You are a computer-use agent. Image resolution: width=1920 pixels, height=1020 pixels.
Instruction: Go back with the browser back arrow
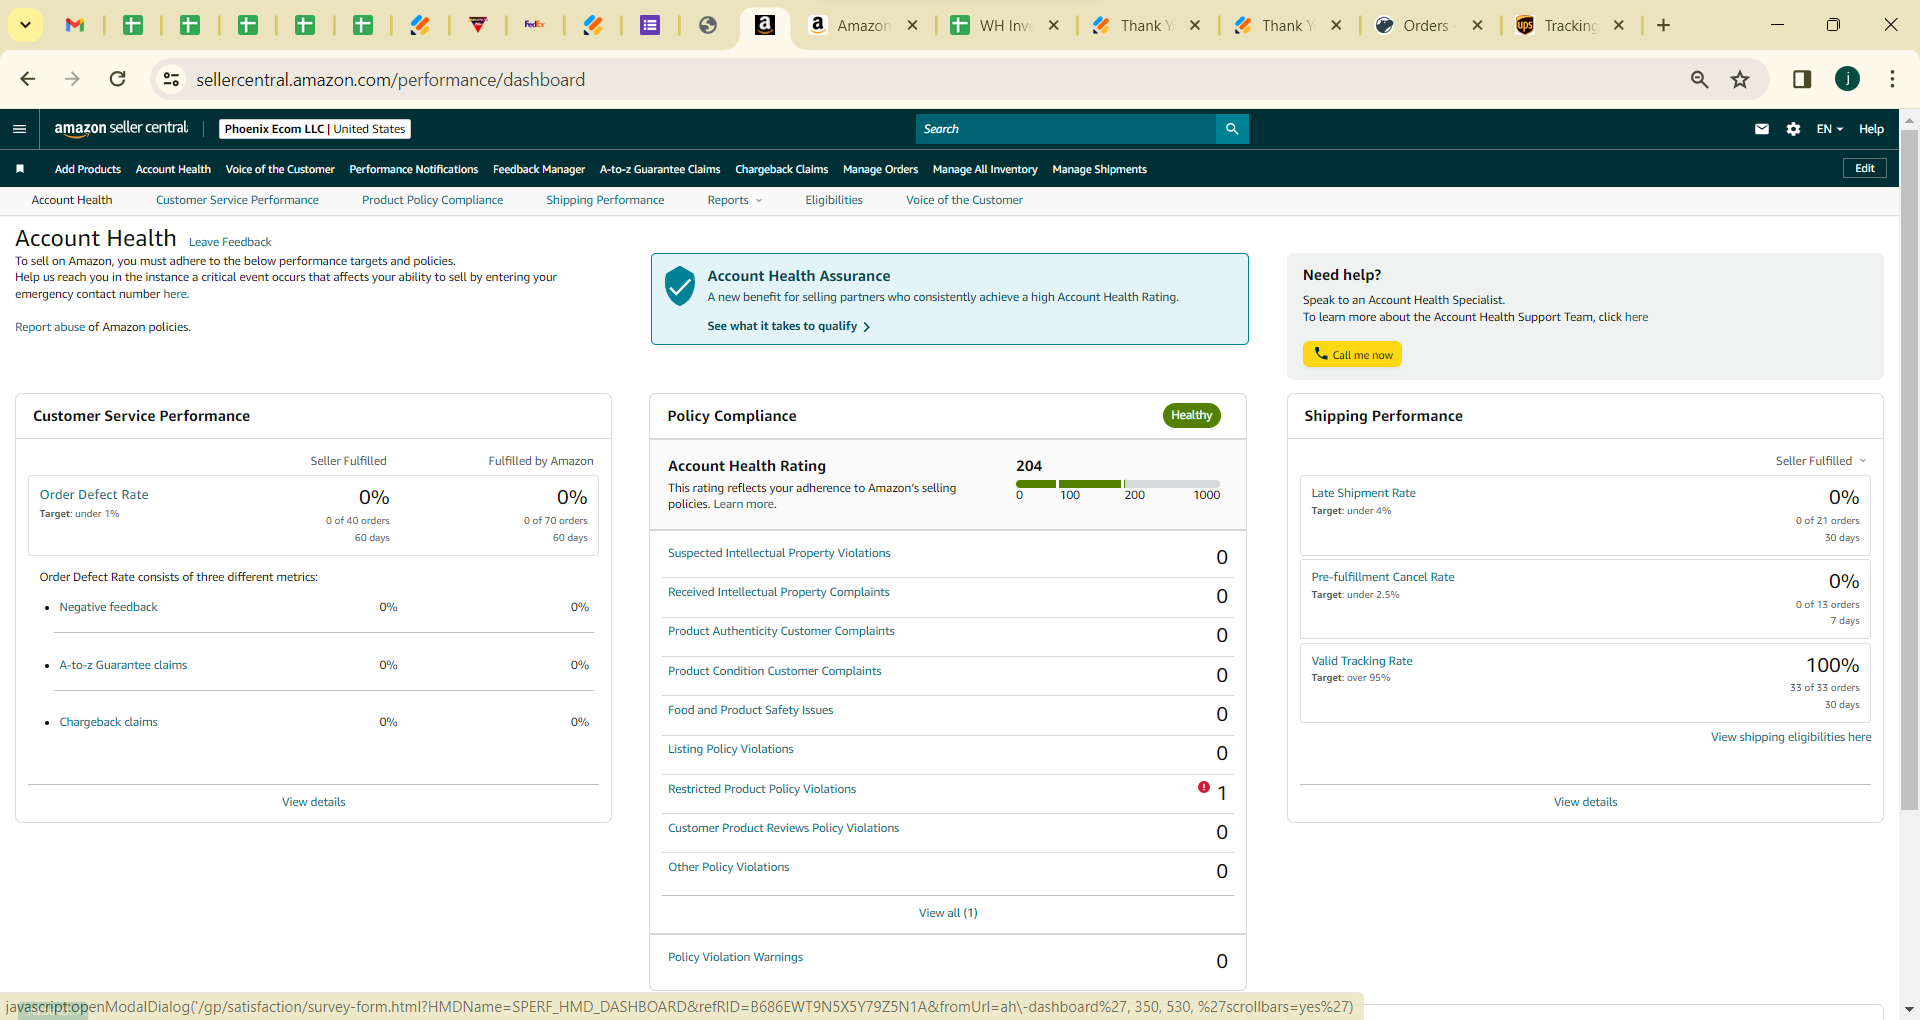tap(27, 79)
